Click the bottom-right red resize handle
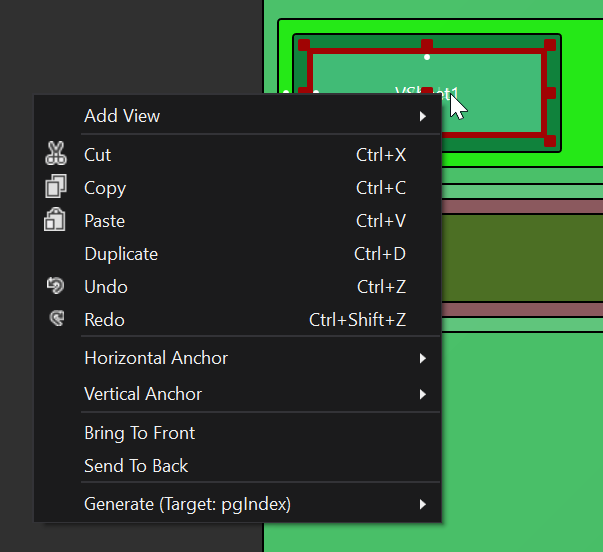This screenshot has height=552, width=603. click(549, 141)
